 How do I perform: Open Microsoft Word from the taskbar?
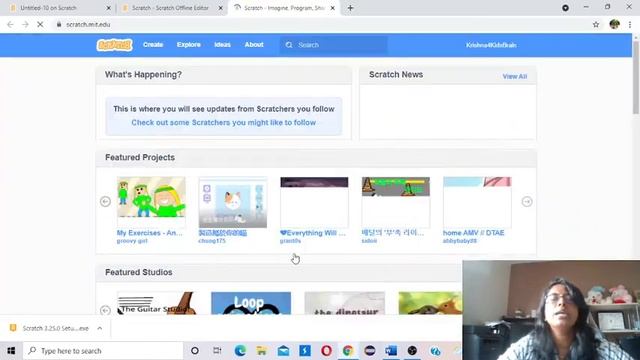click(391, 351)
